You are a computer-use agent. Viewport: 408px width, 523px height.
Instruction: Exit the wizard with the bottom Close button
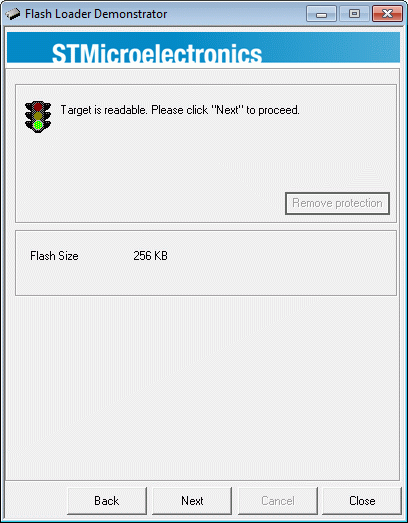tap(362, 501)
